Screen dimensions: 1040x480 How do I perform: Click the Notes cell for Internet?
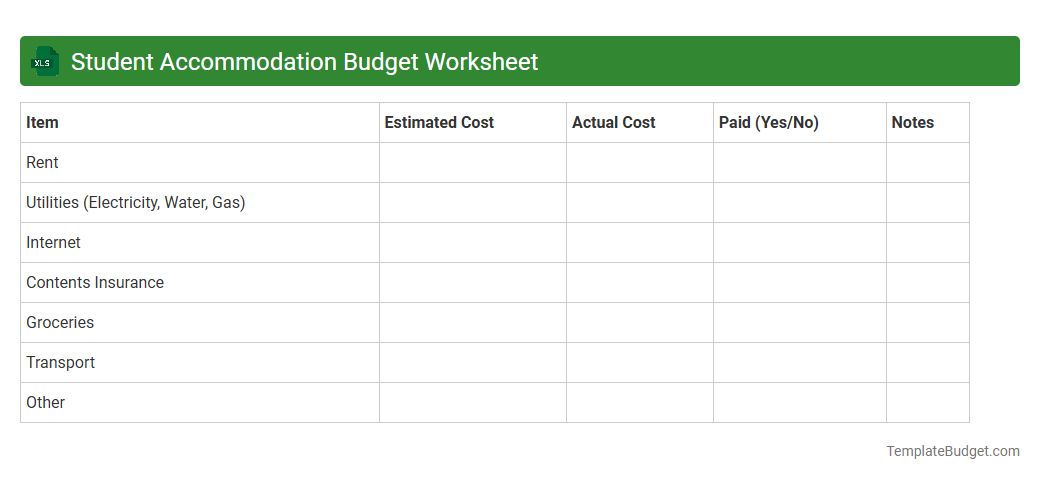[x=928, y=243]
